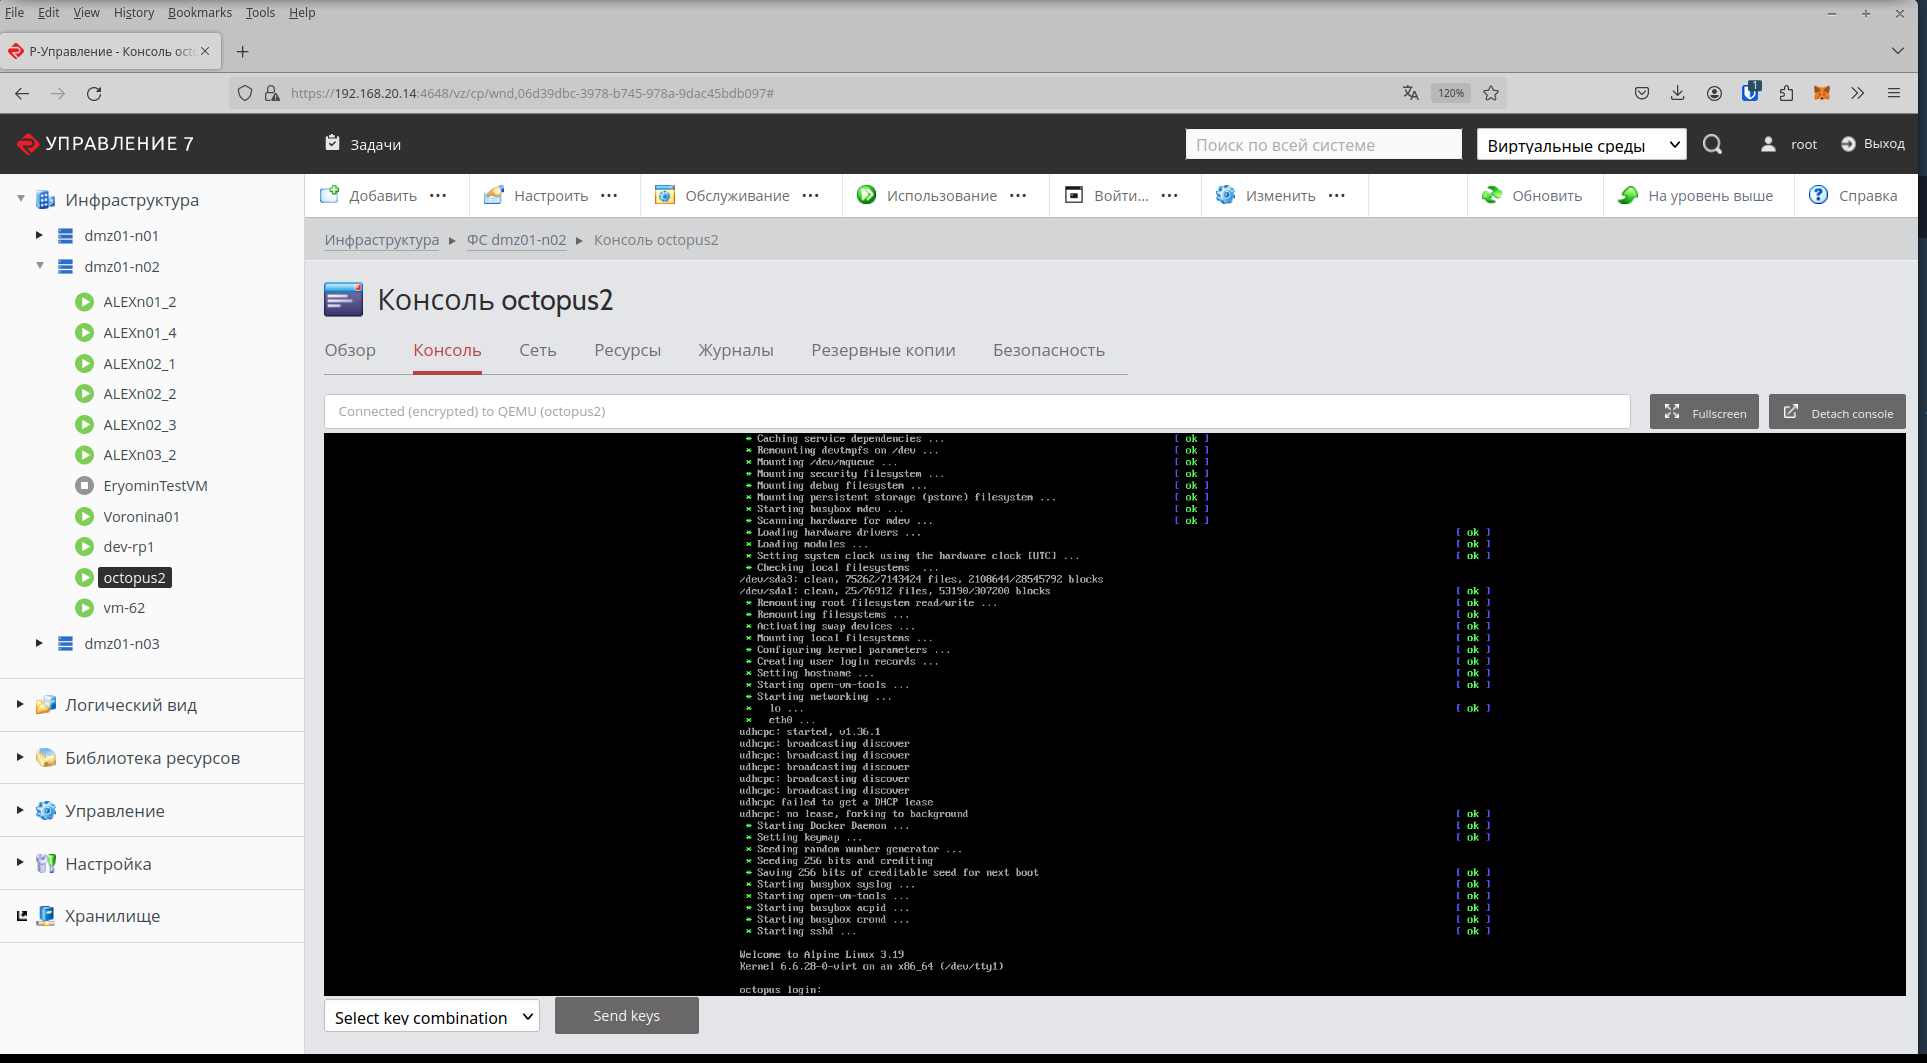The height and width of the screenshot is (1063, 1927).
Task: Click the Логический вид folder icon
Action: pos(45,705)
